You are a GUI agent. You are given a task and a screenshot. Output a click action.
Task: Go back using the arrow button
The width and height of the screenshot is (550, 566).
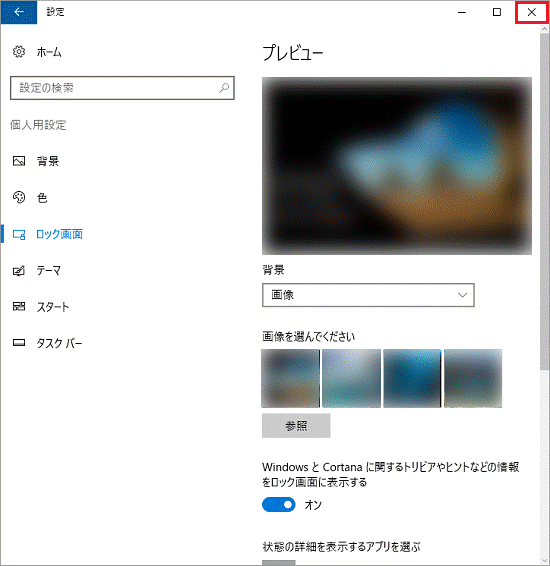[x=19, y=12]
